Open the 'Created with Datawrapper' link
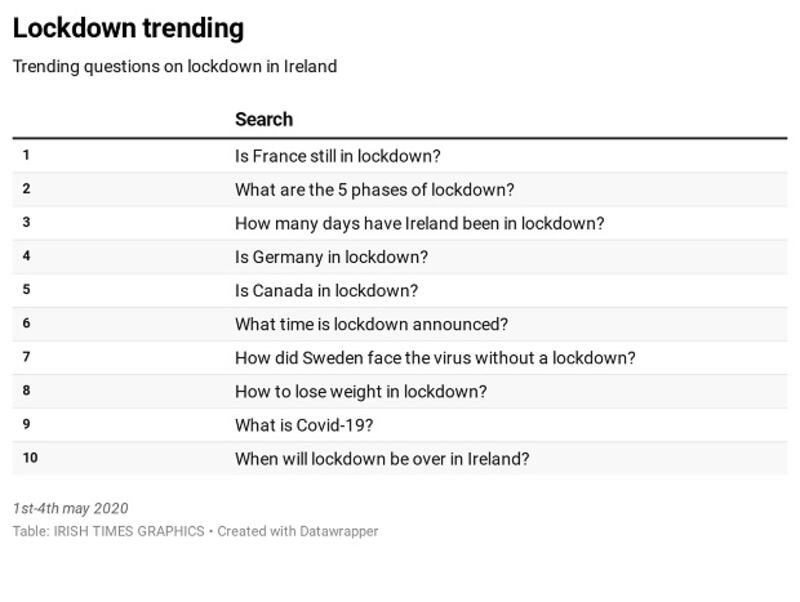 (298, 532)
